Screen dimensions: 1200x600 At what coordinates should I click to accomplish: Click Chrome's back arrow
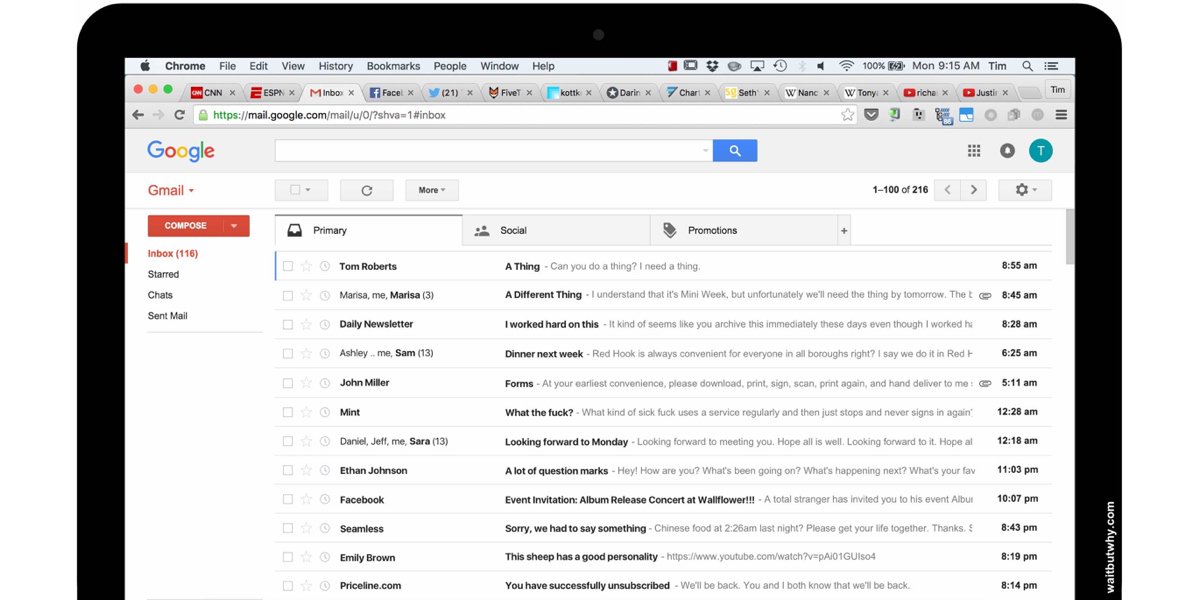pos(138,115)
